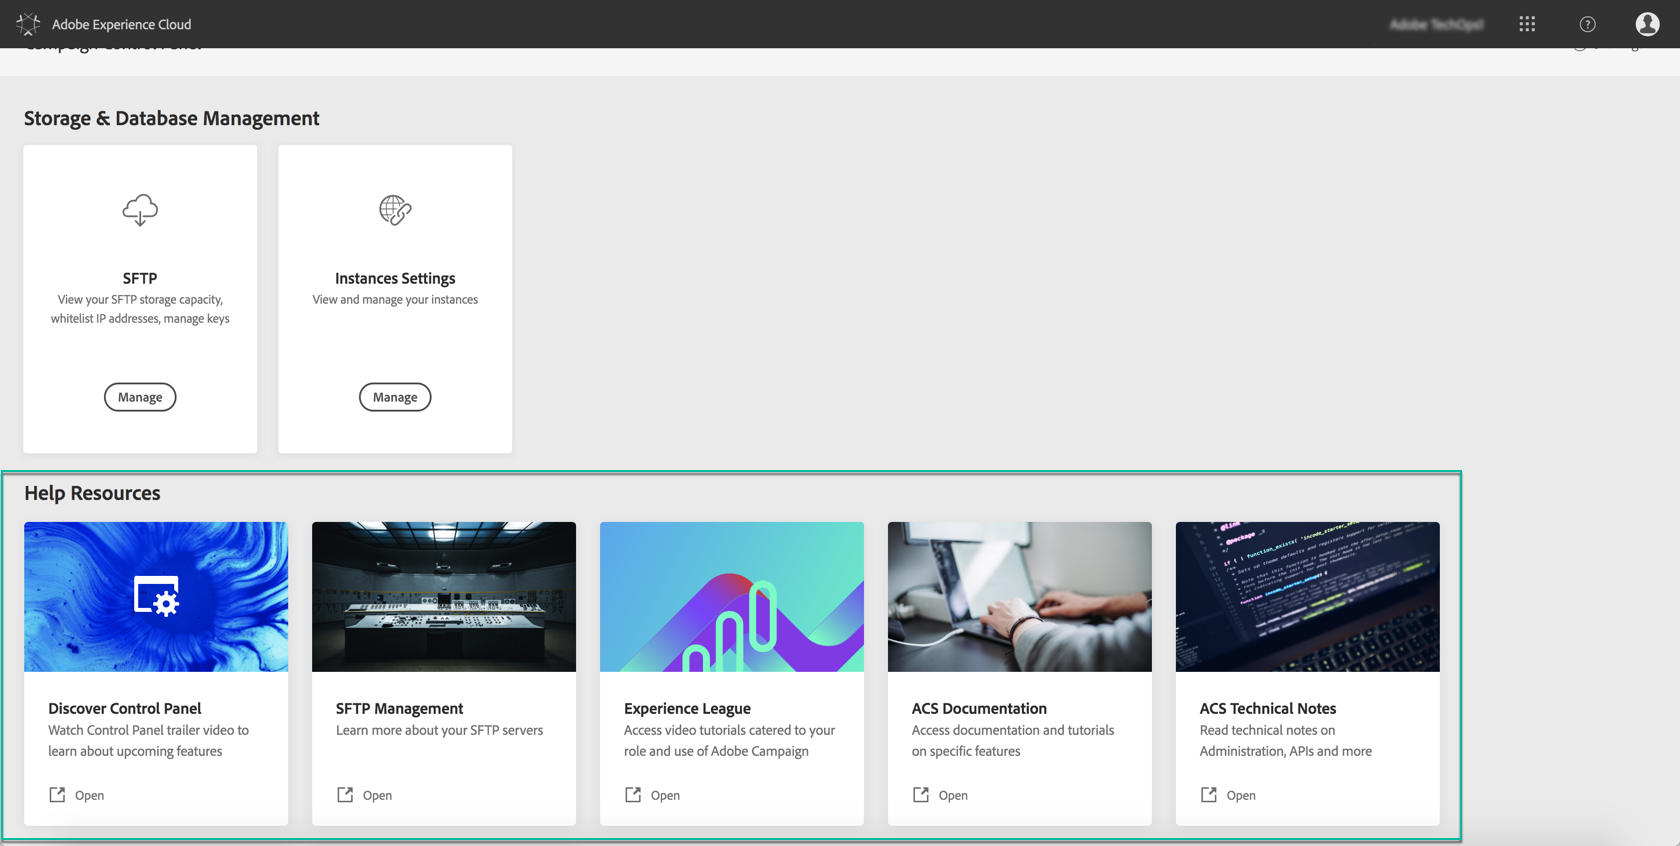Screen dimensions: 1680x846
Task: Select the Instances Settings card title
Action: pyautogui.click(x=395, y=278)
